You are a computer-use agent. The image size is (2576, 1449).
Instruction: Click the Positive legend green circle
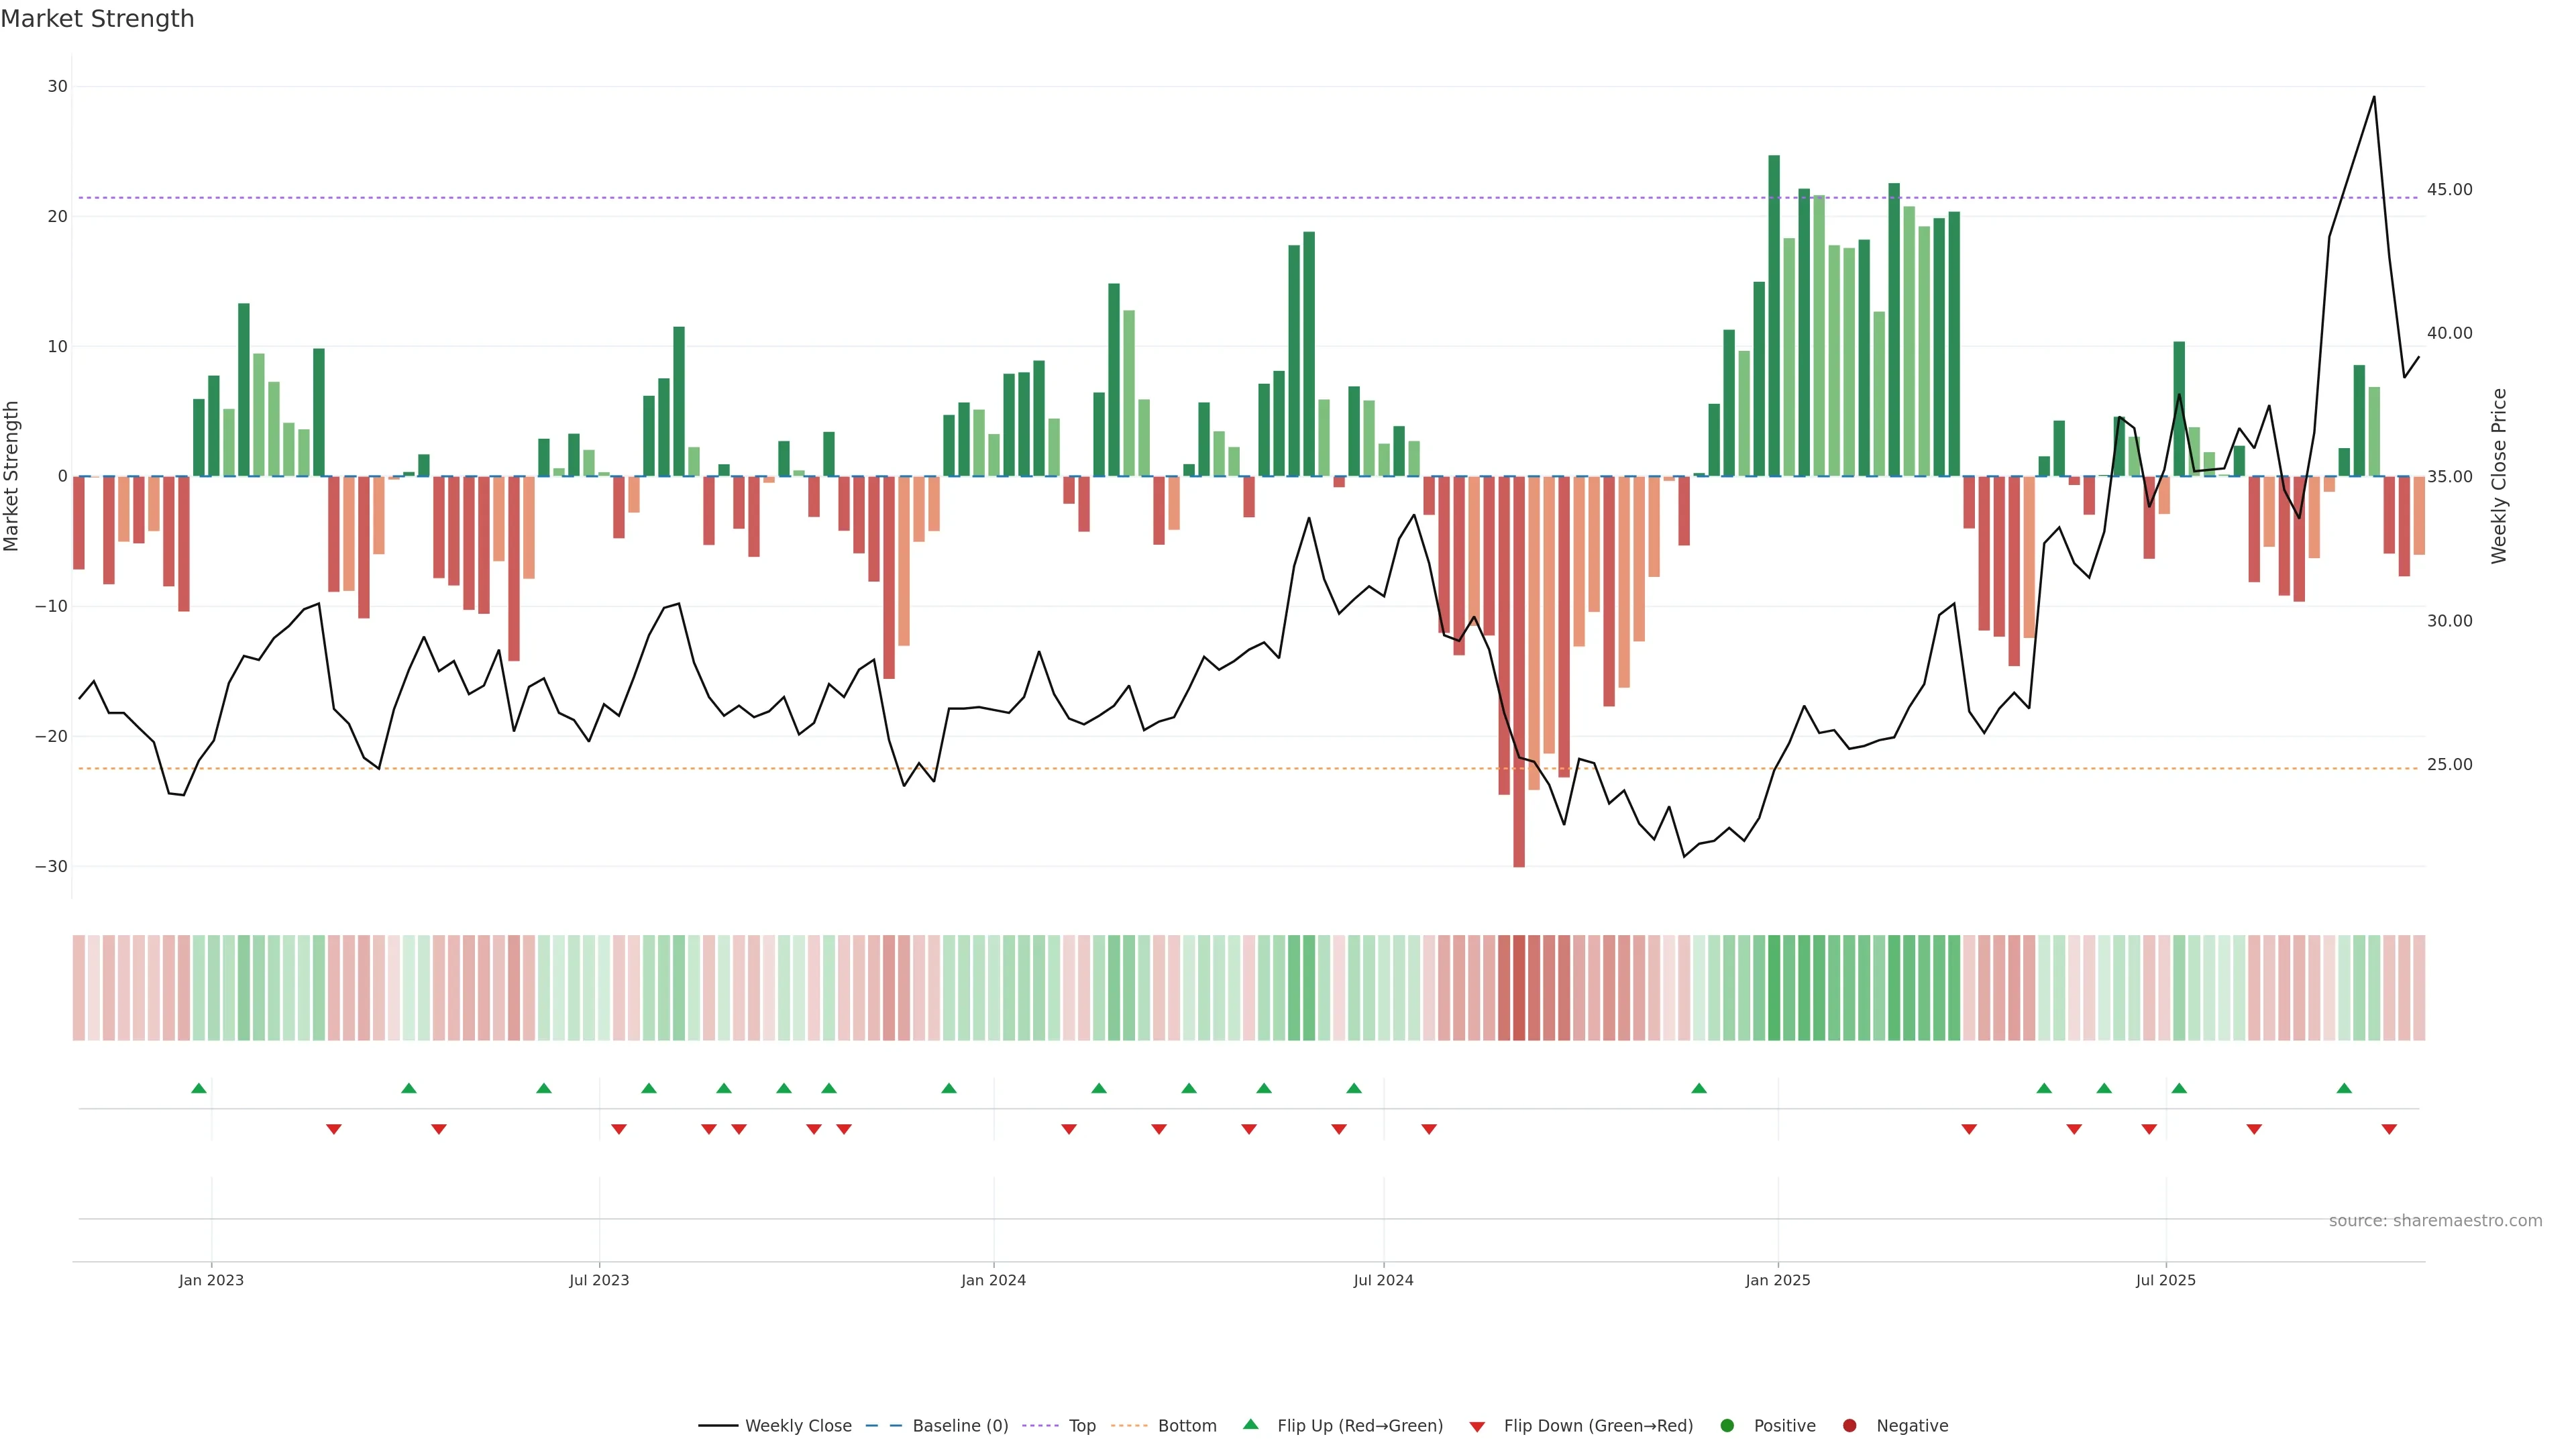point(1727,1426)
